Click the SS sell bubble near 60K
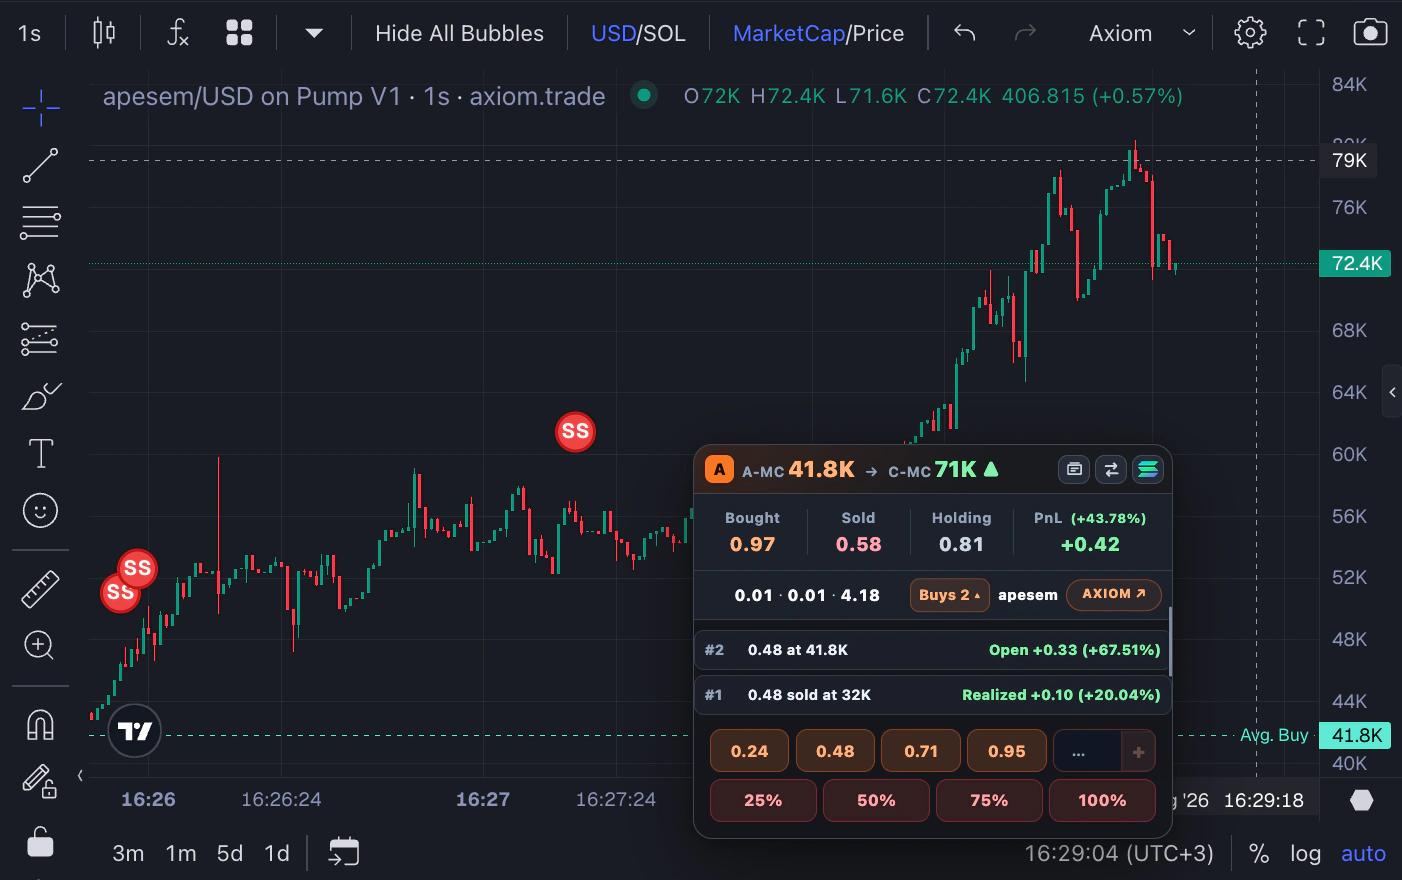1402x880 pixels. tap(575, 432)
